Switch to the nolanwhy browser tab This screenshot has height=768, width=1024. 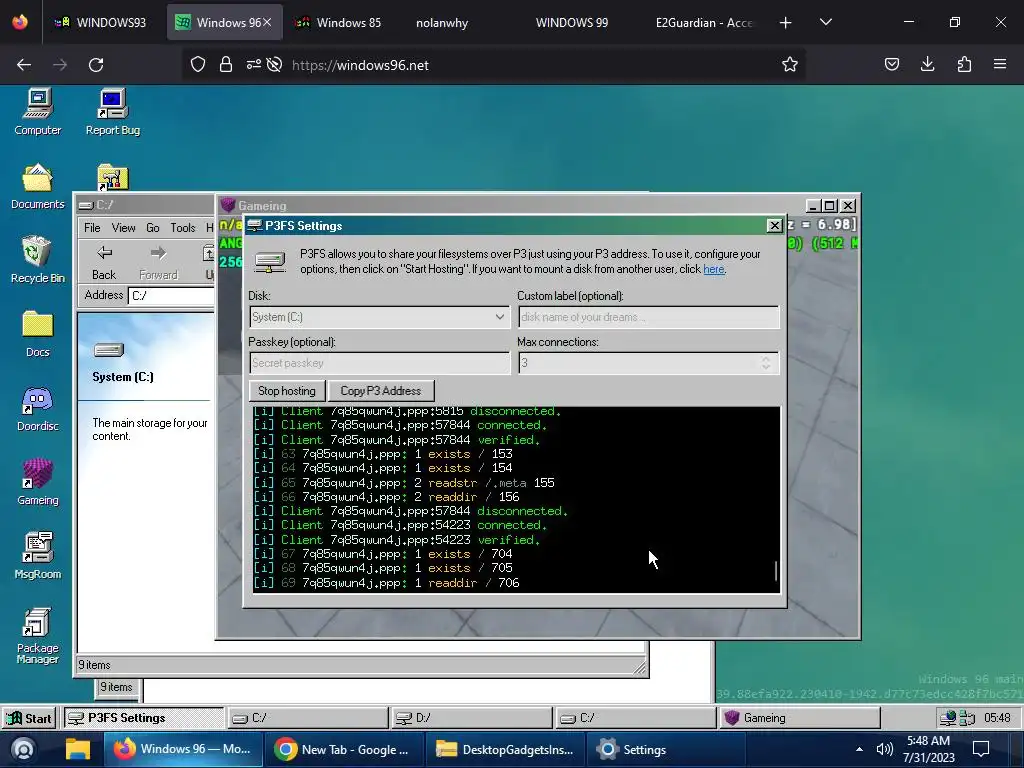(442, 23)
